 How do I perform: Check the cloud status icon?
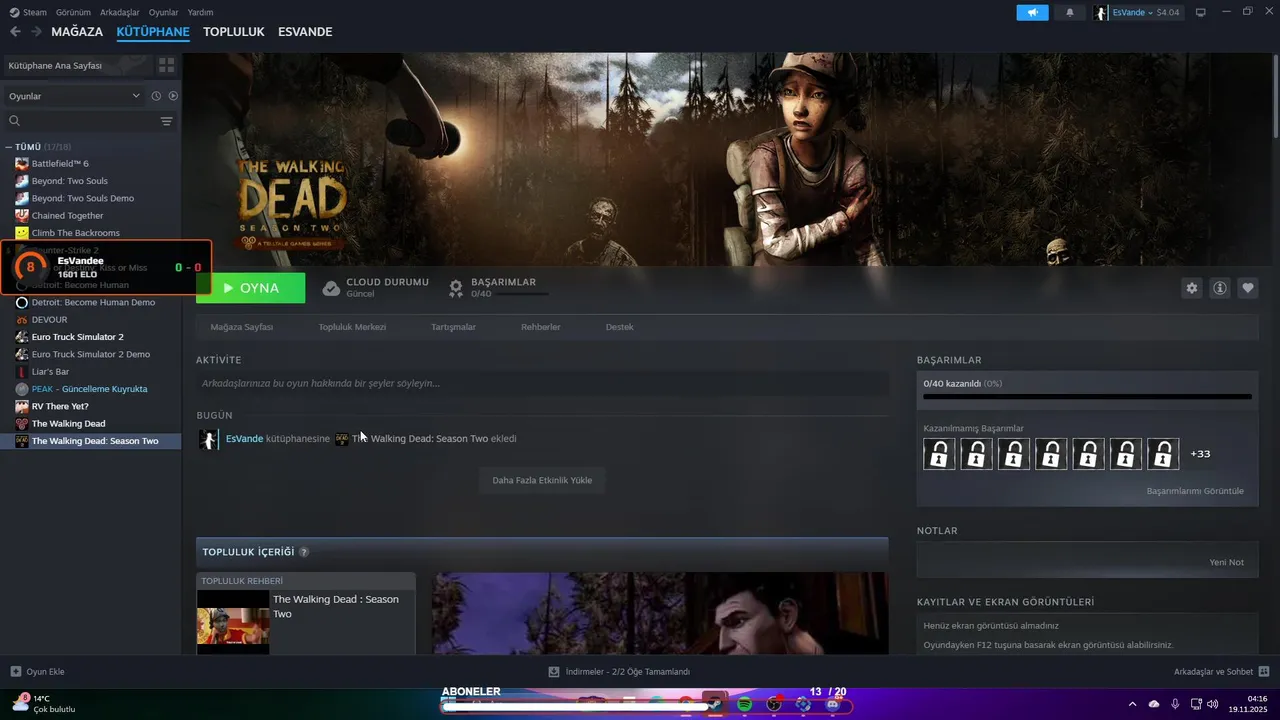[331, 288]
